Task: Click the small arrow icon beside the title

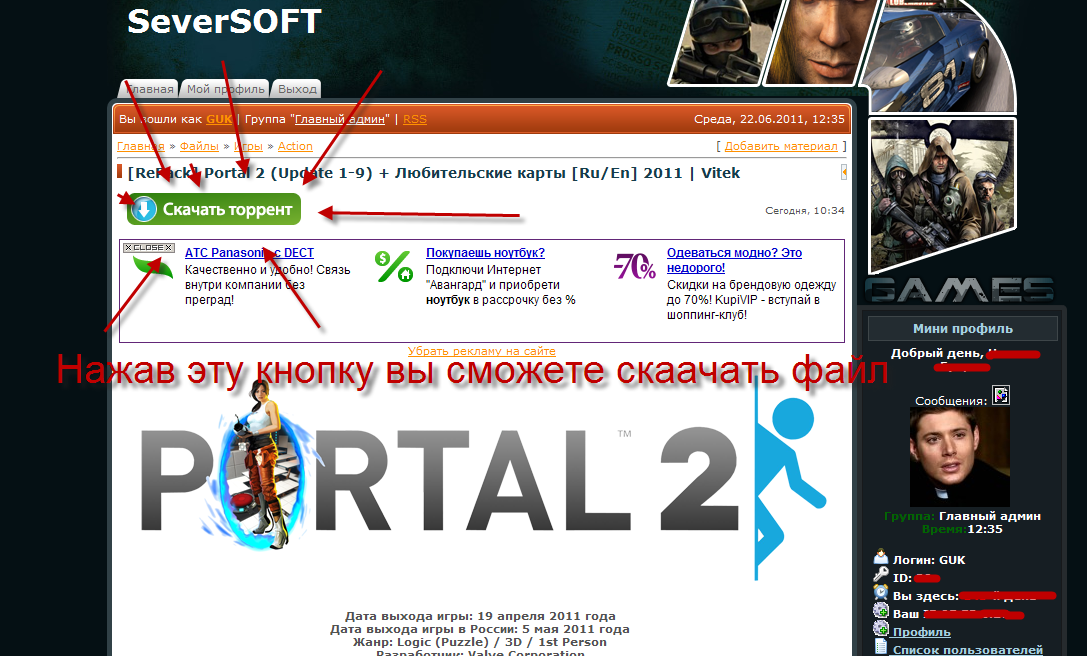Action: point(844,172)
